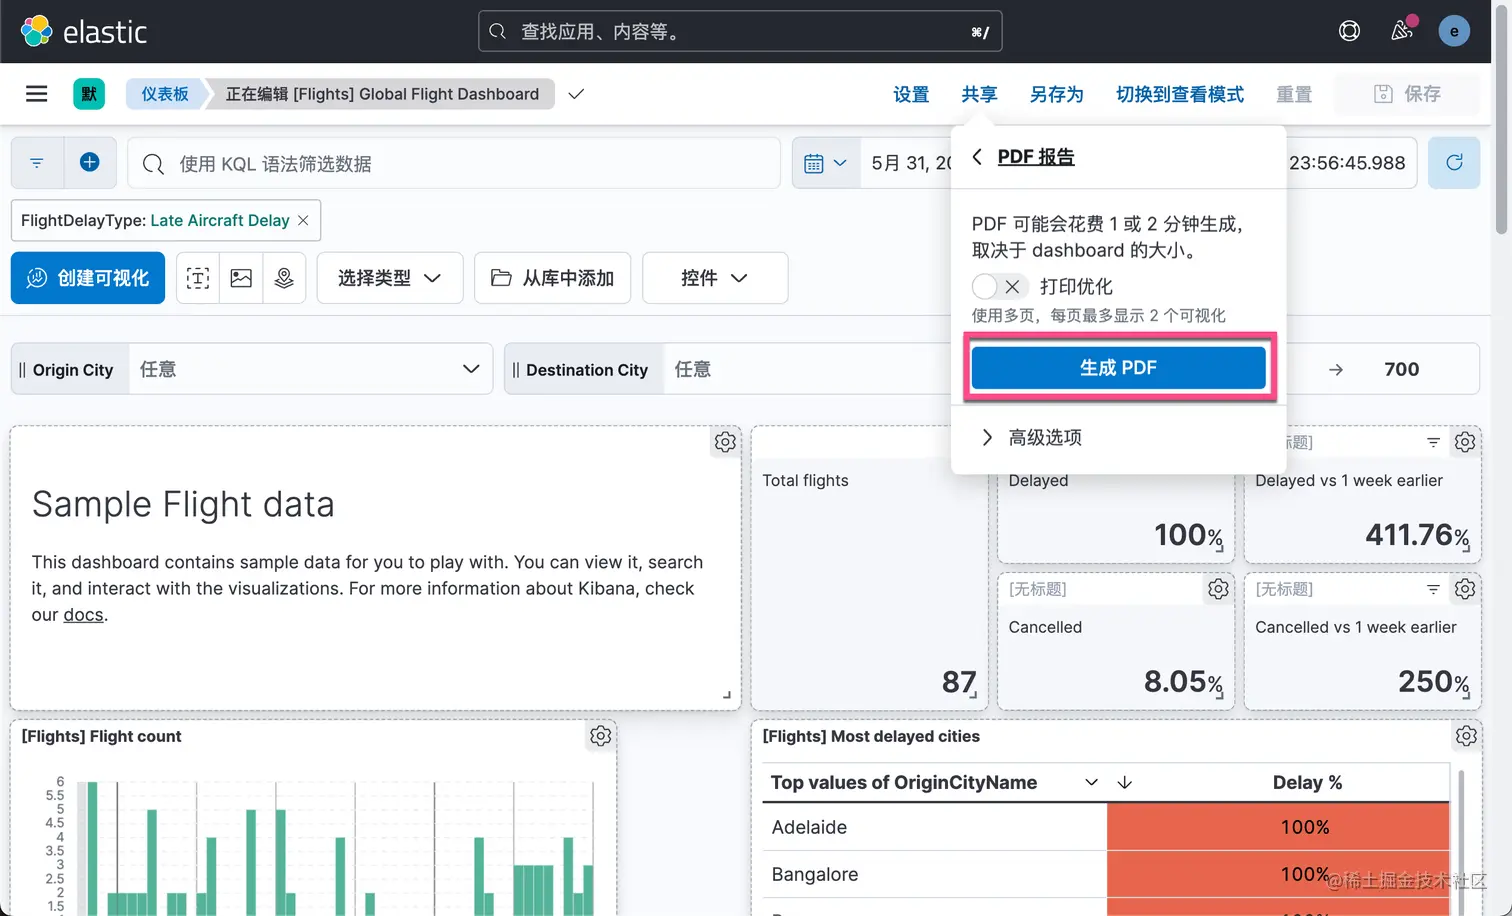
Task: Click the 保存 button
Action: click(1407, 94)
